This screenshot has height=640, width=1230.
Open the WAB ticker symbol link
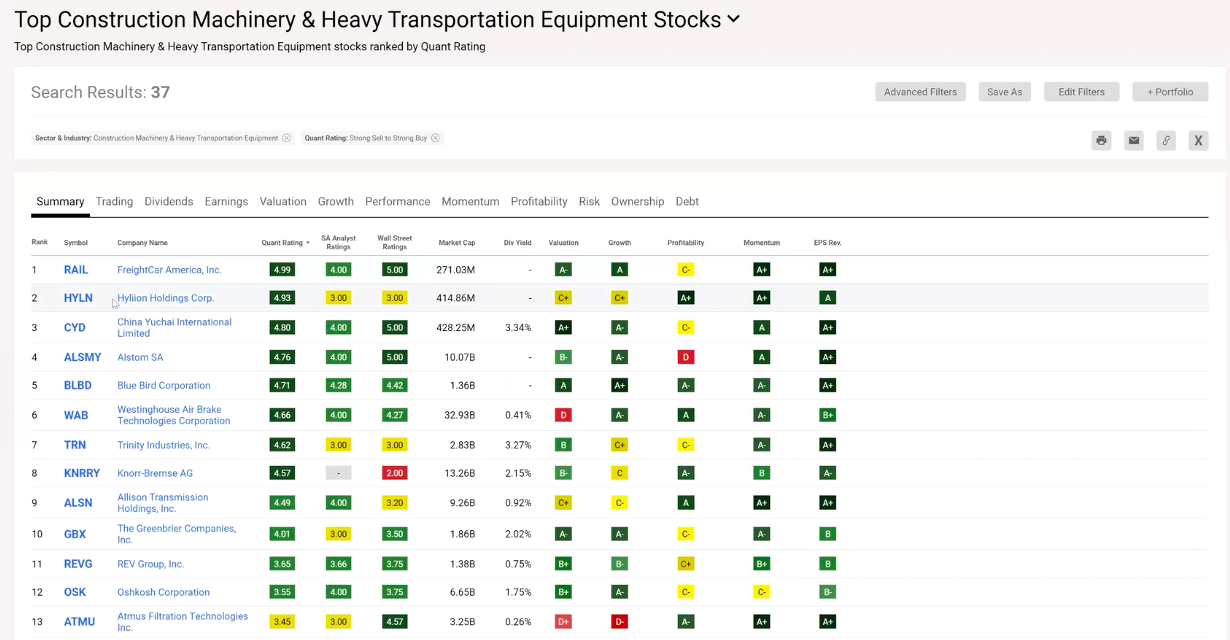(76, 415)
